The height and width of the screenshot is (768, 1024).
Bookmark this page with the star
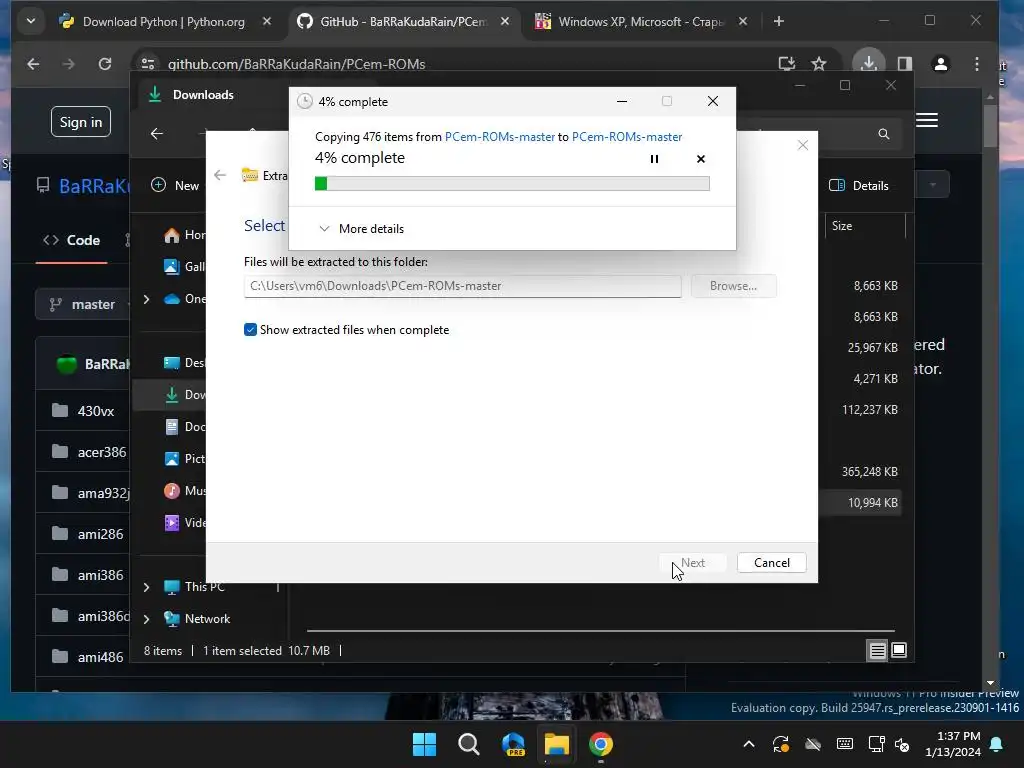coord(818,64)
